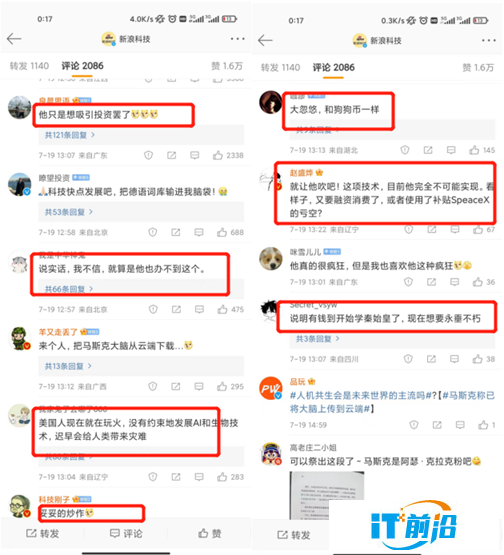Report the comment with 295 likes
This screenshot has width=504, height=555.
tap(153, 387)
